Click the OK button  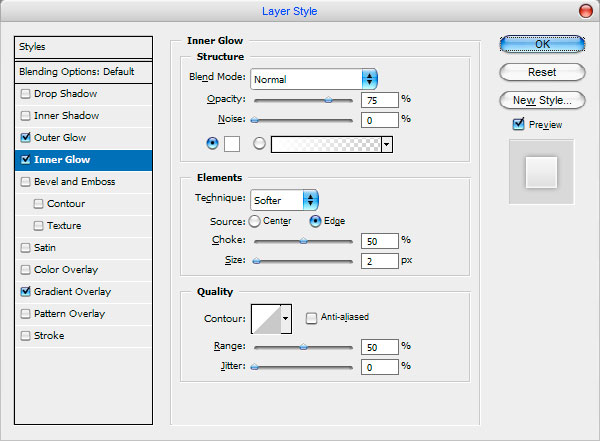pos(542,44)
